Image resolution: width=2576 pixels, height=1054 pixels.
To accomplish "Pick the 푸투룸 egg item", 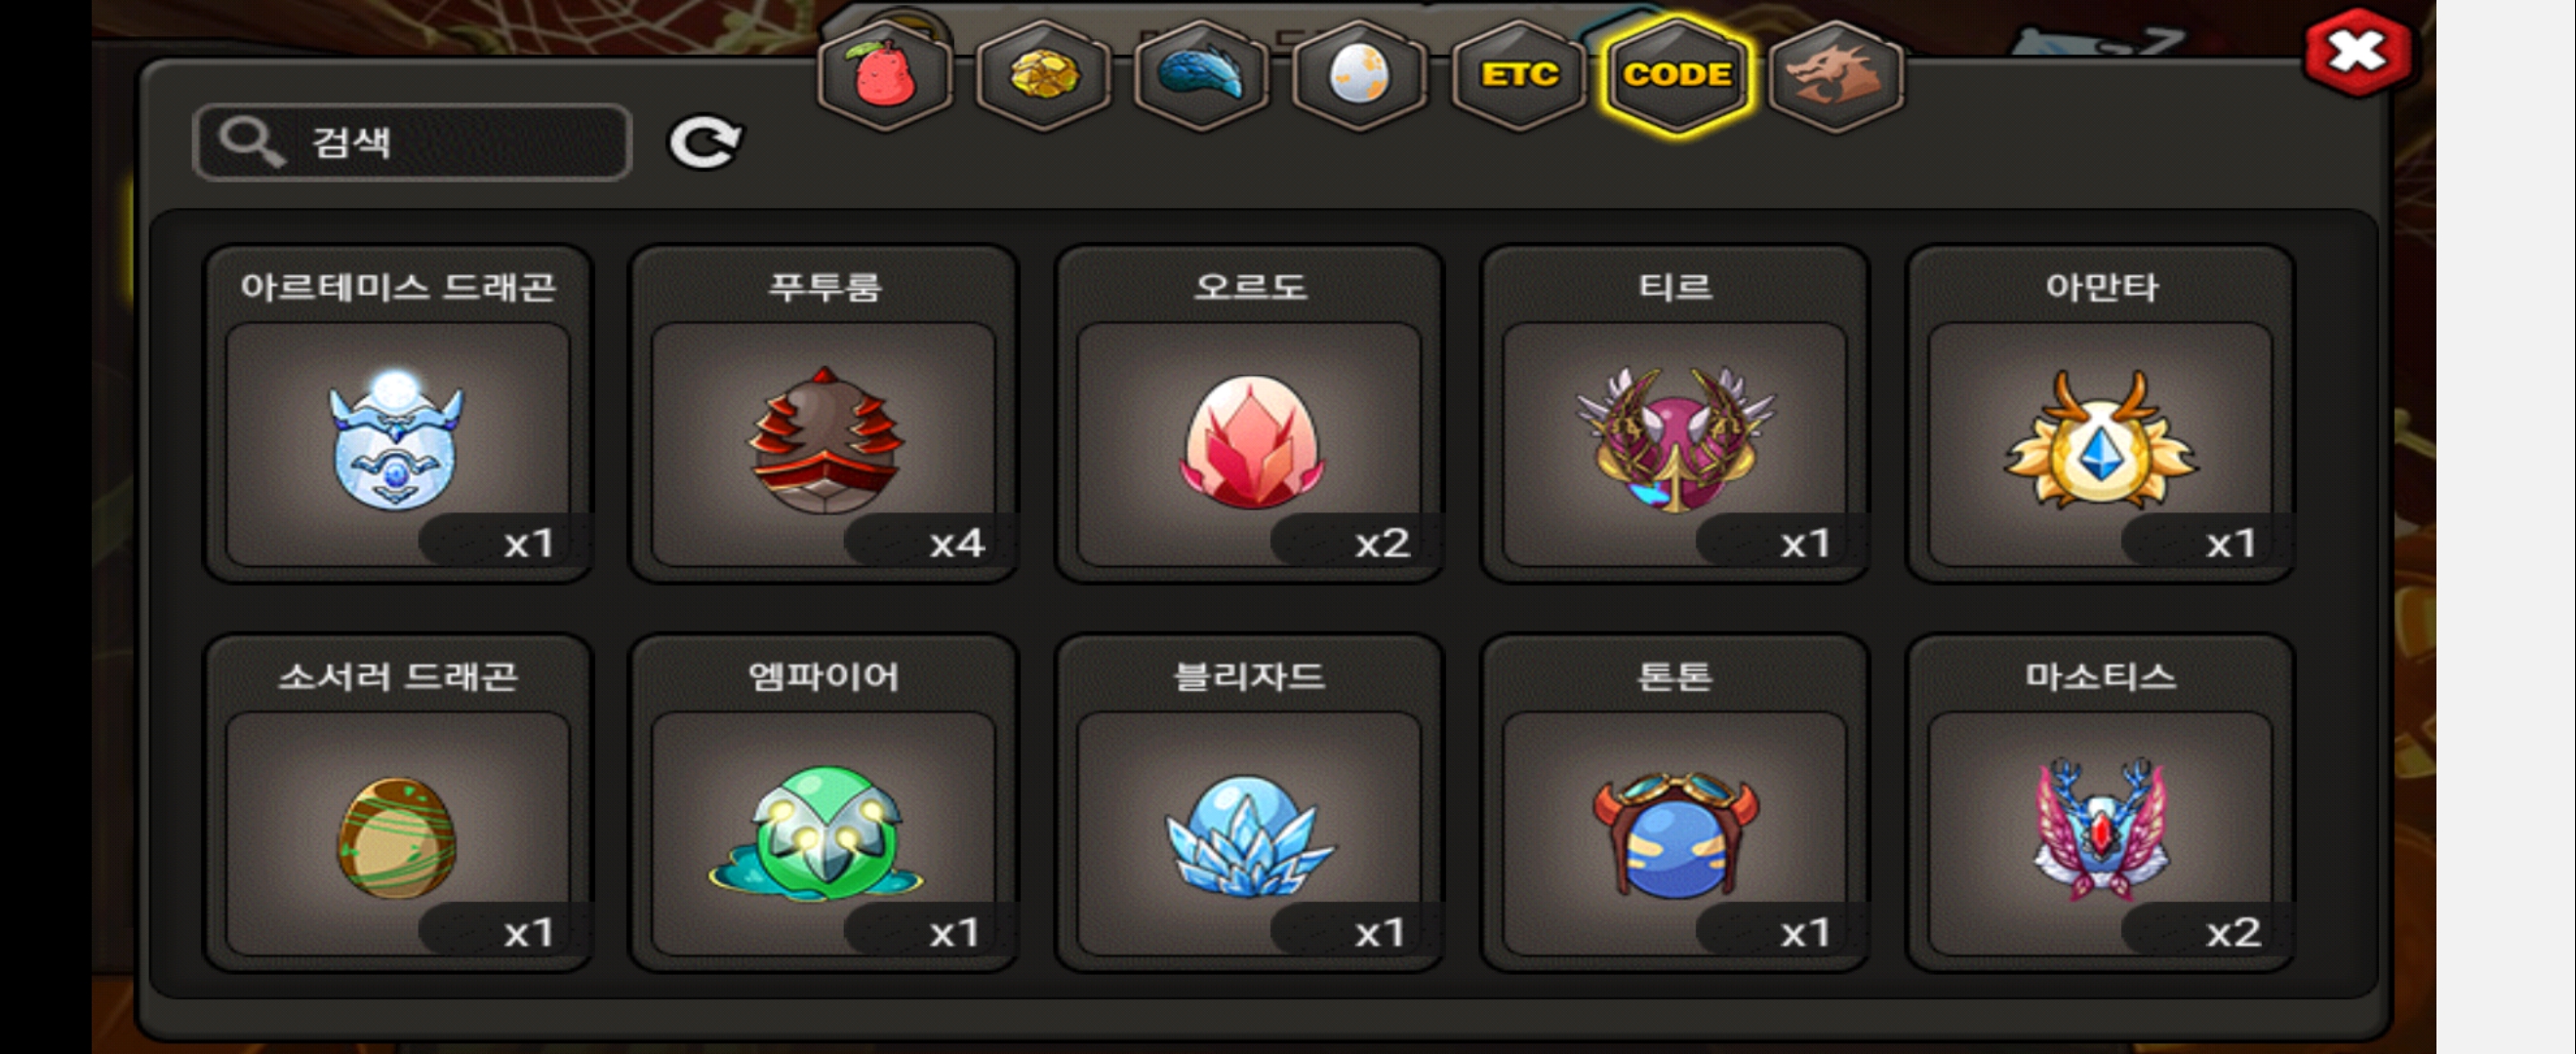I will coord(824,414).
